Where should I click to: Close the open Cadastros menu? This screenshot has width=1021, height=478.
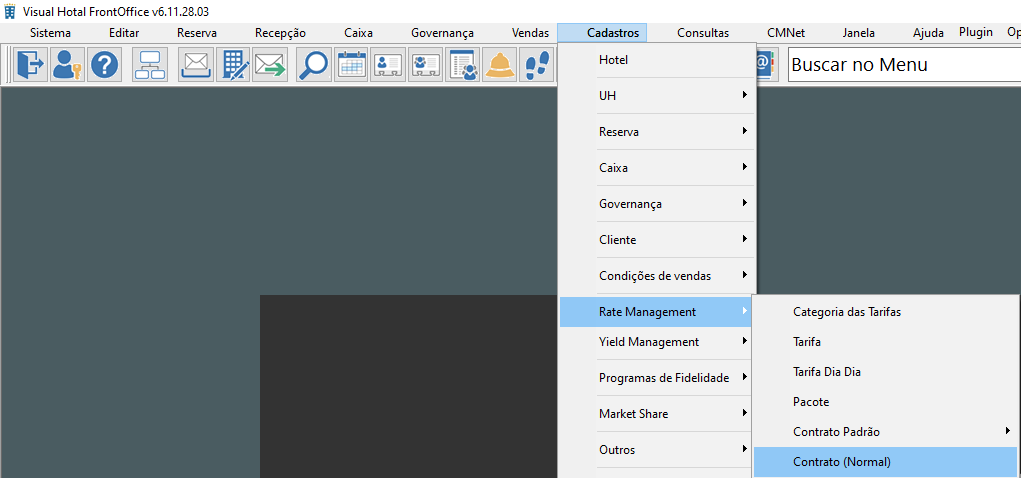[602, 33]
